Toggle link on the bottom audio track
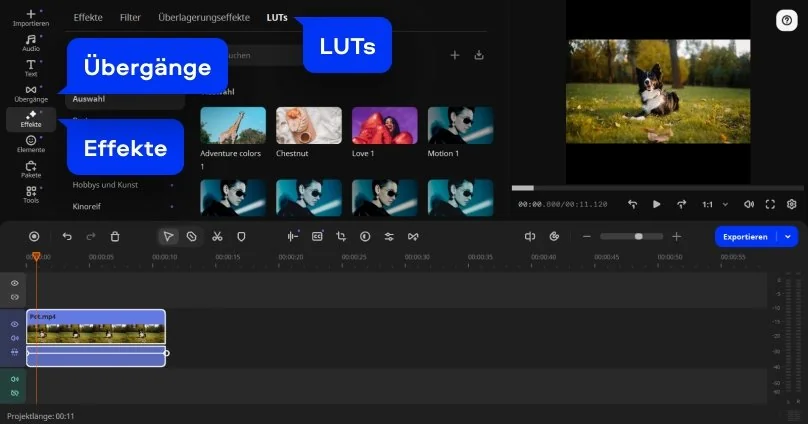This screenshot has width=808, height=424. (14, 393)
